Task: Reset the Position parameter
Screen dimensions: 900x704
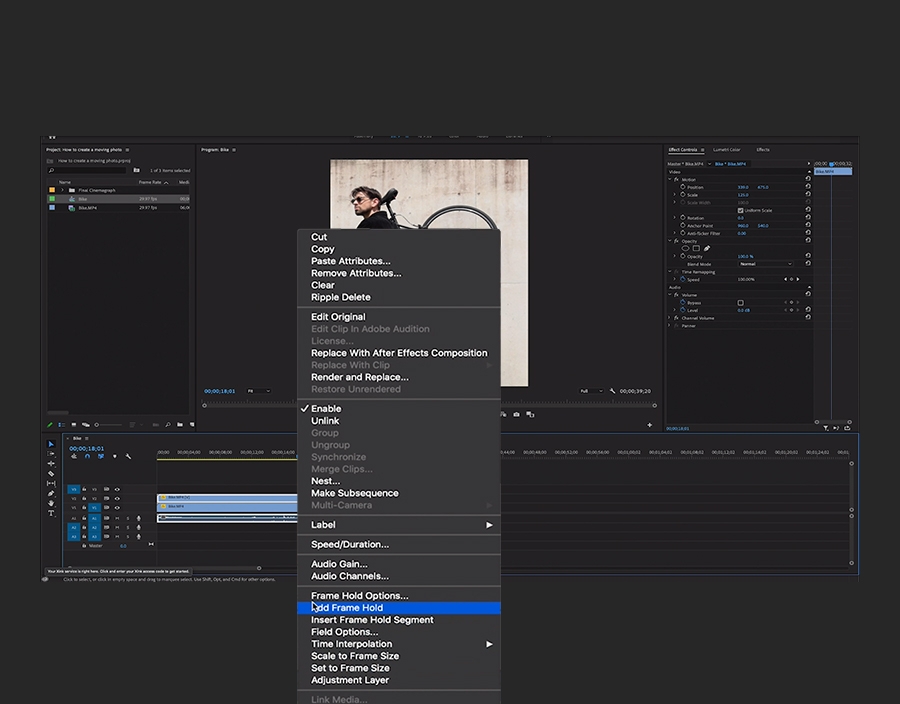Action: pos(808,186)
